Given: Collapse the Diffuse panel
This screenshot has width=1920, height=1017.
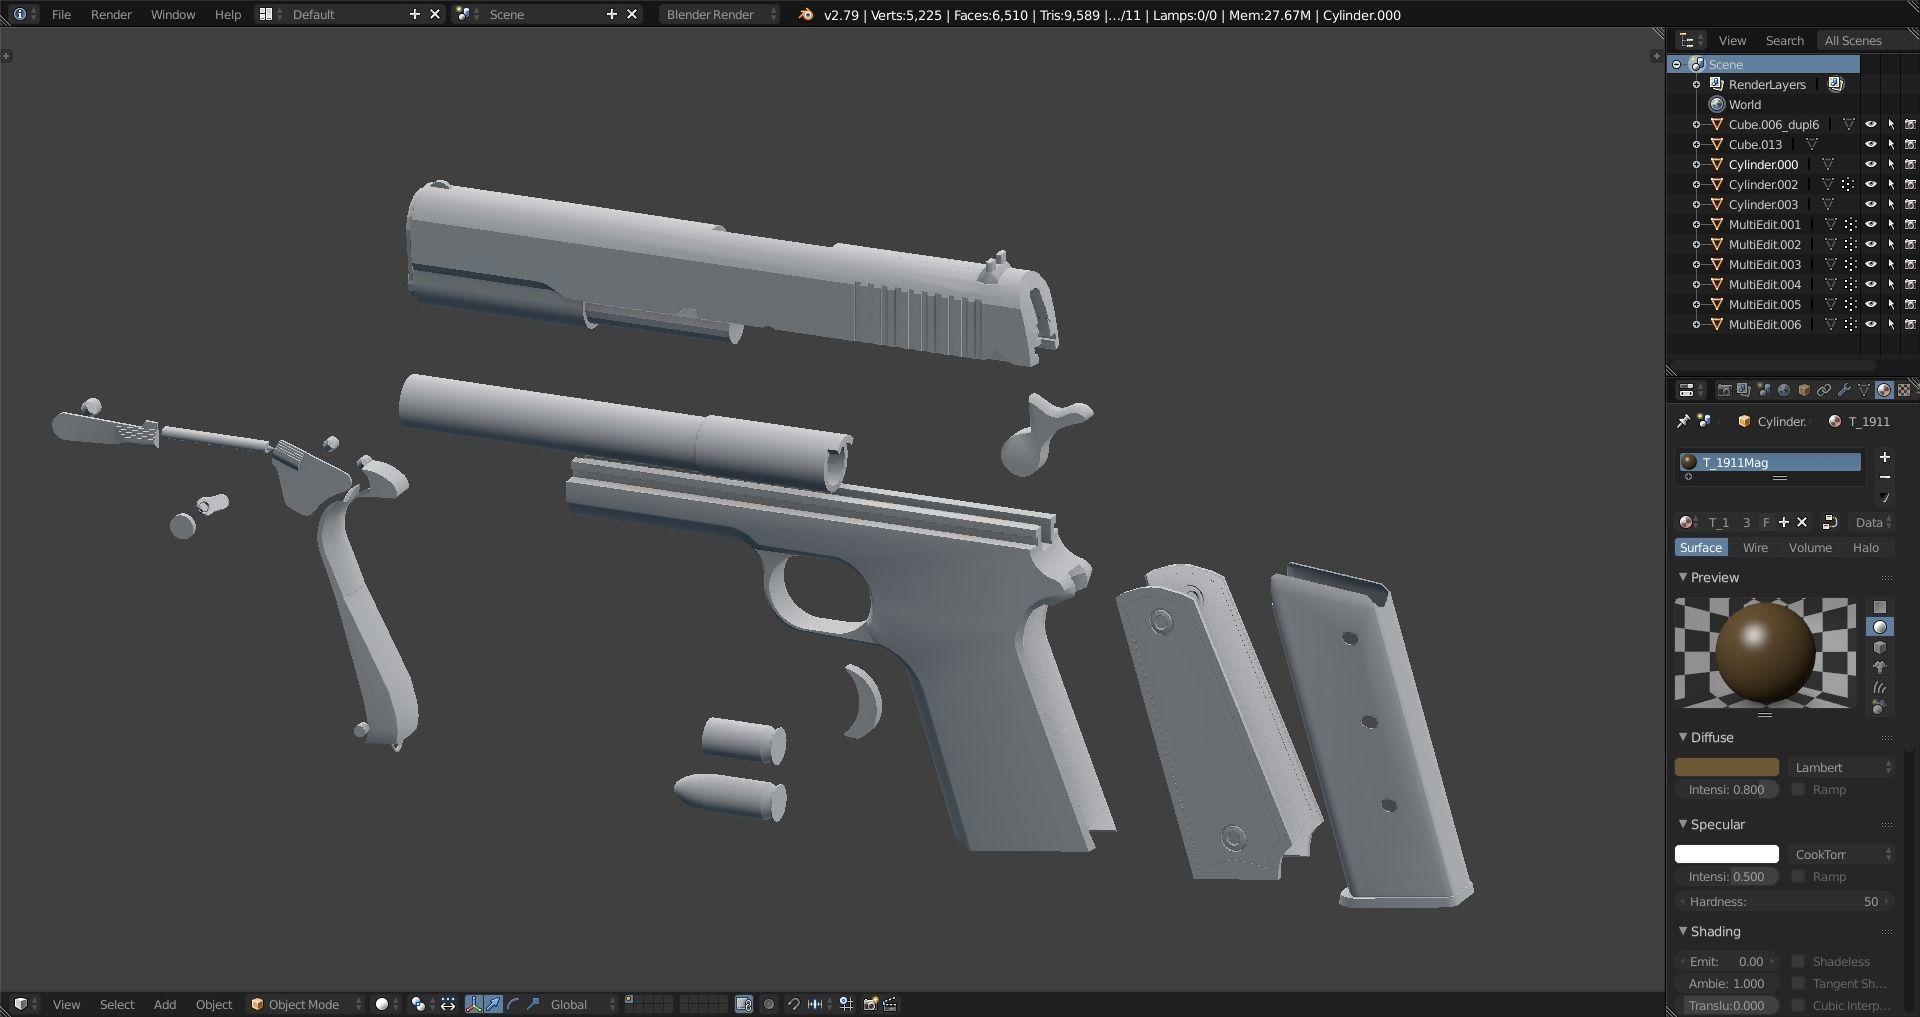Looking at the screenshot, I should point(1683,737).
